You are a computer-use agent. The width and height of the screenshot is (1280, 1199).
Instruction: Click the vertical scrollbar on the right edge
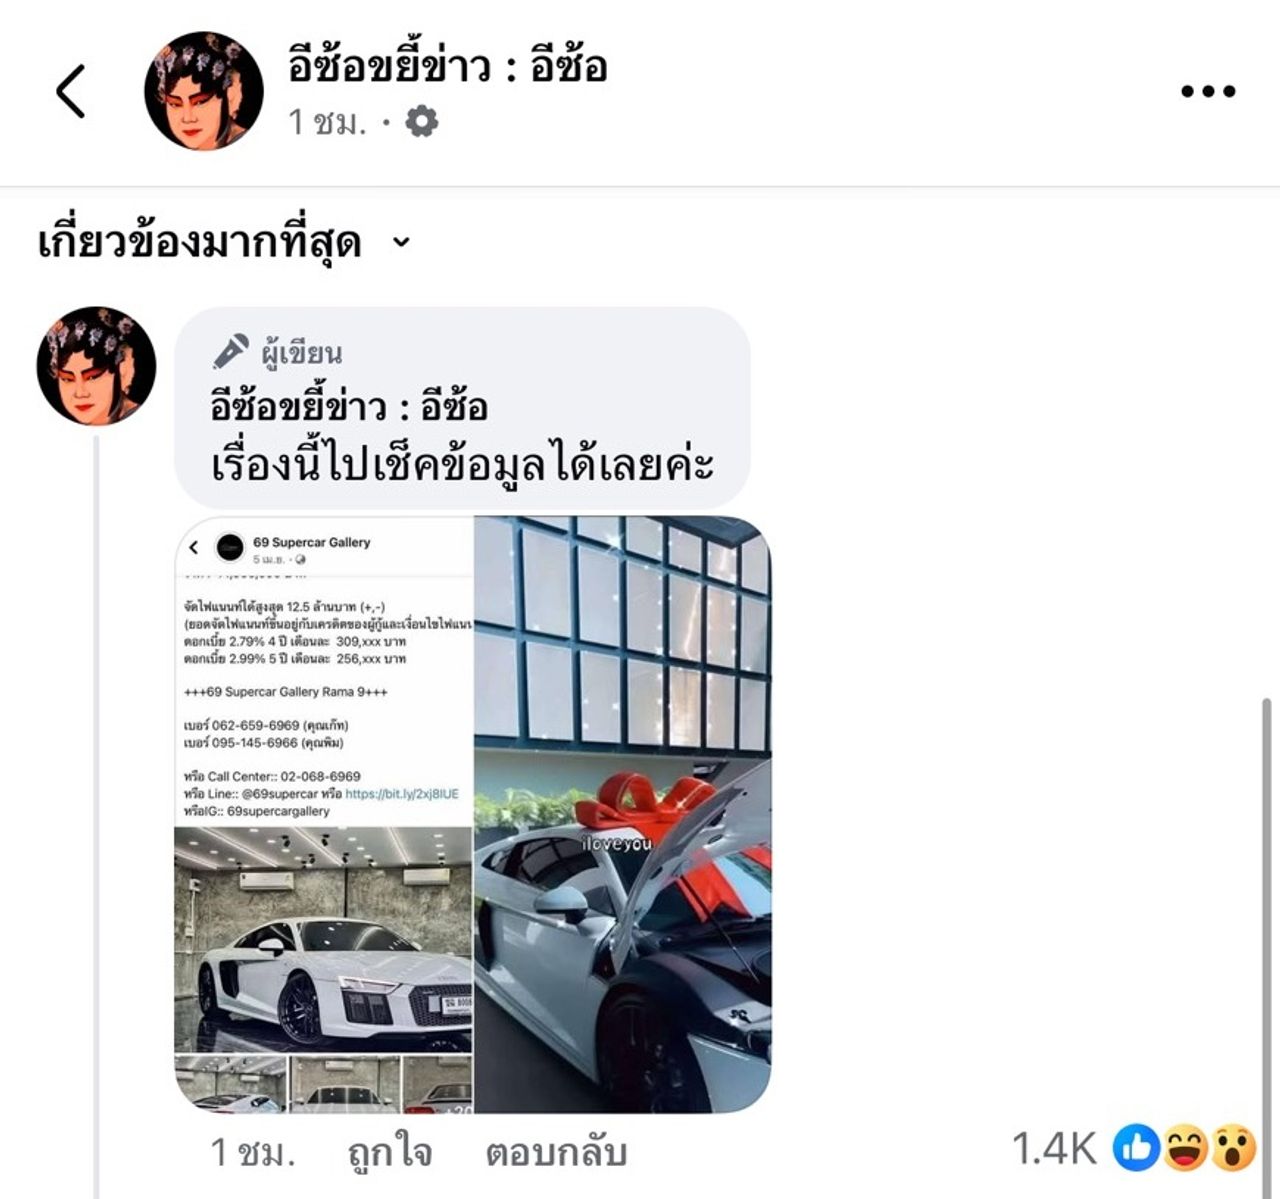tap(1267, 948)
